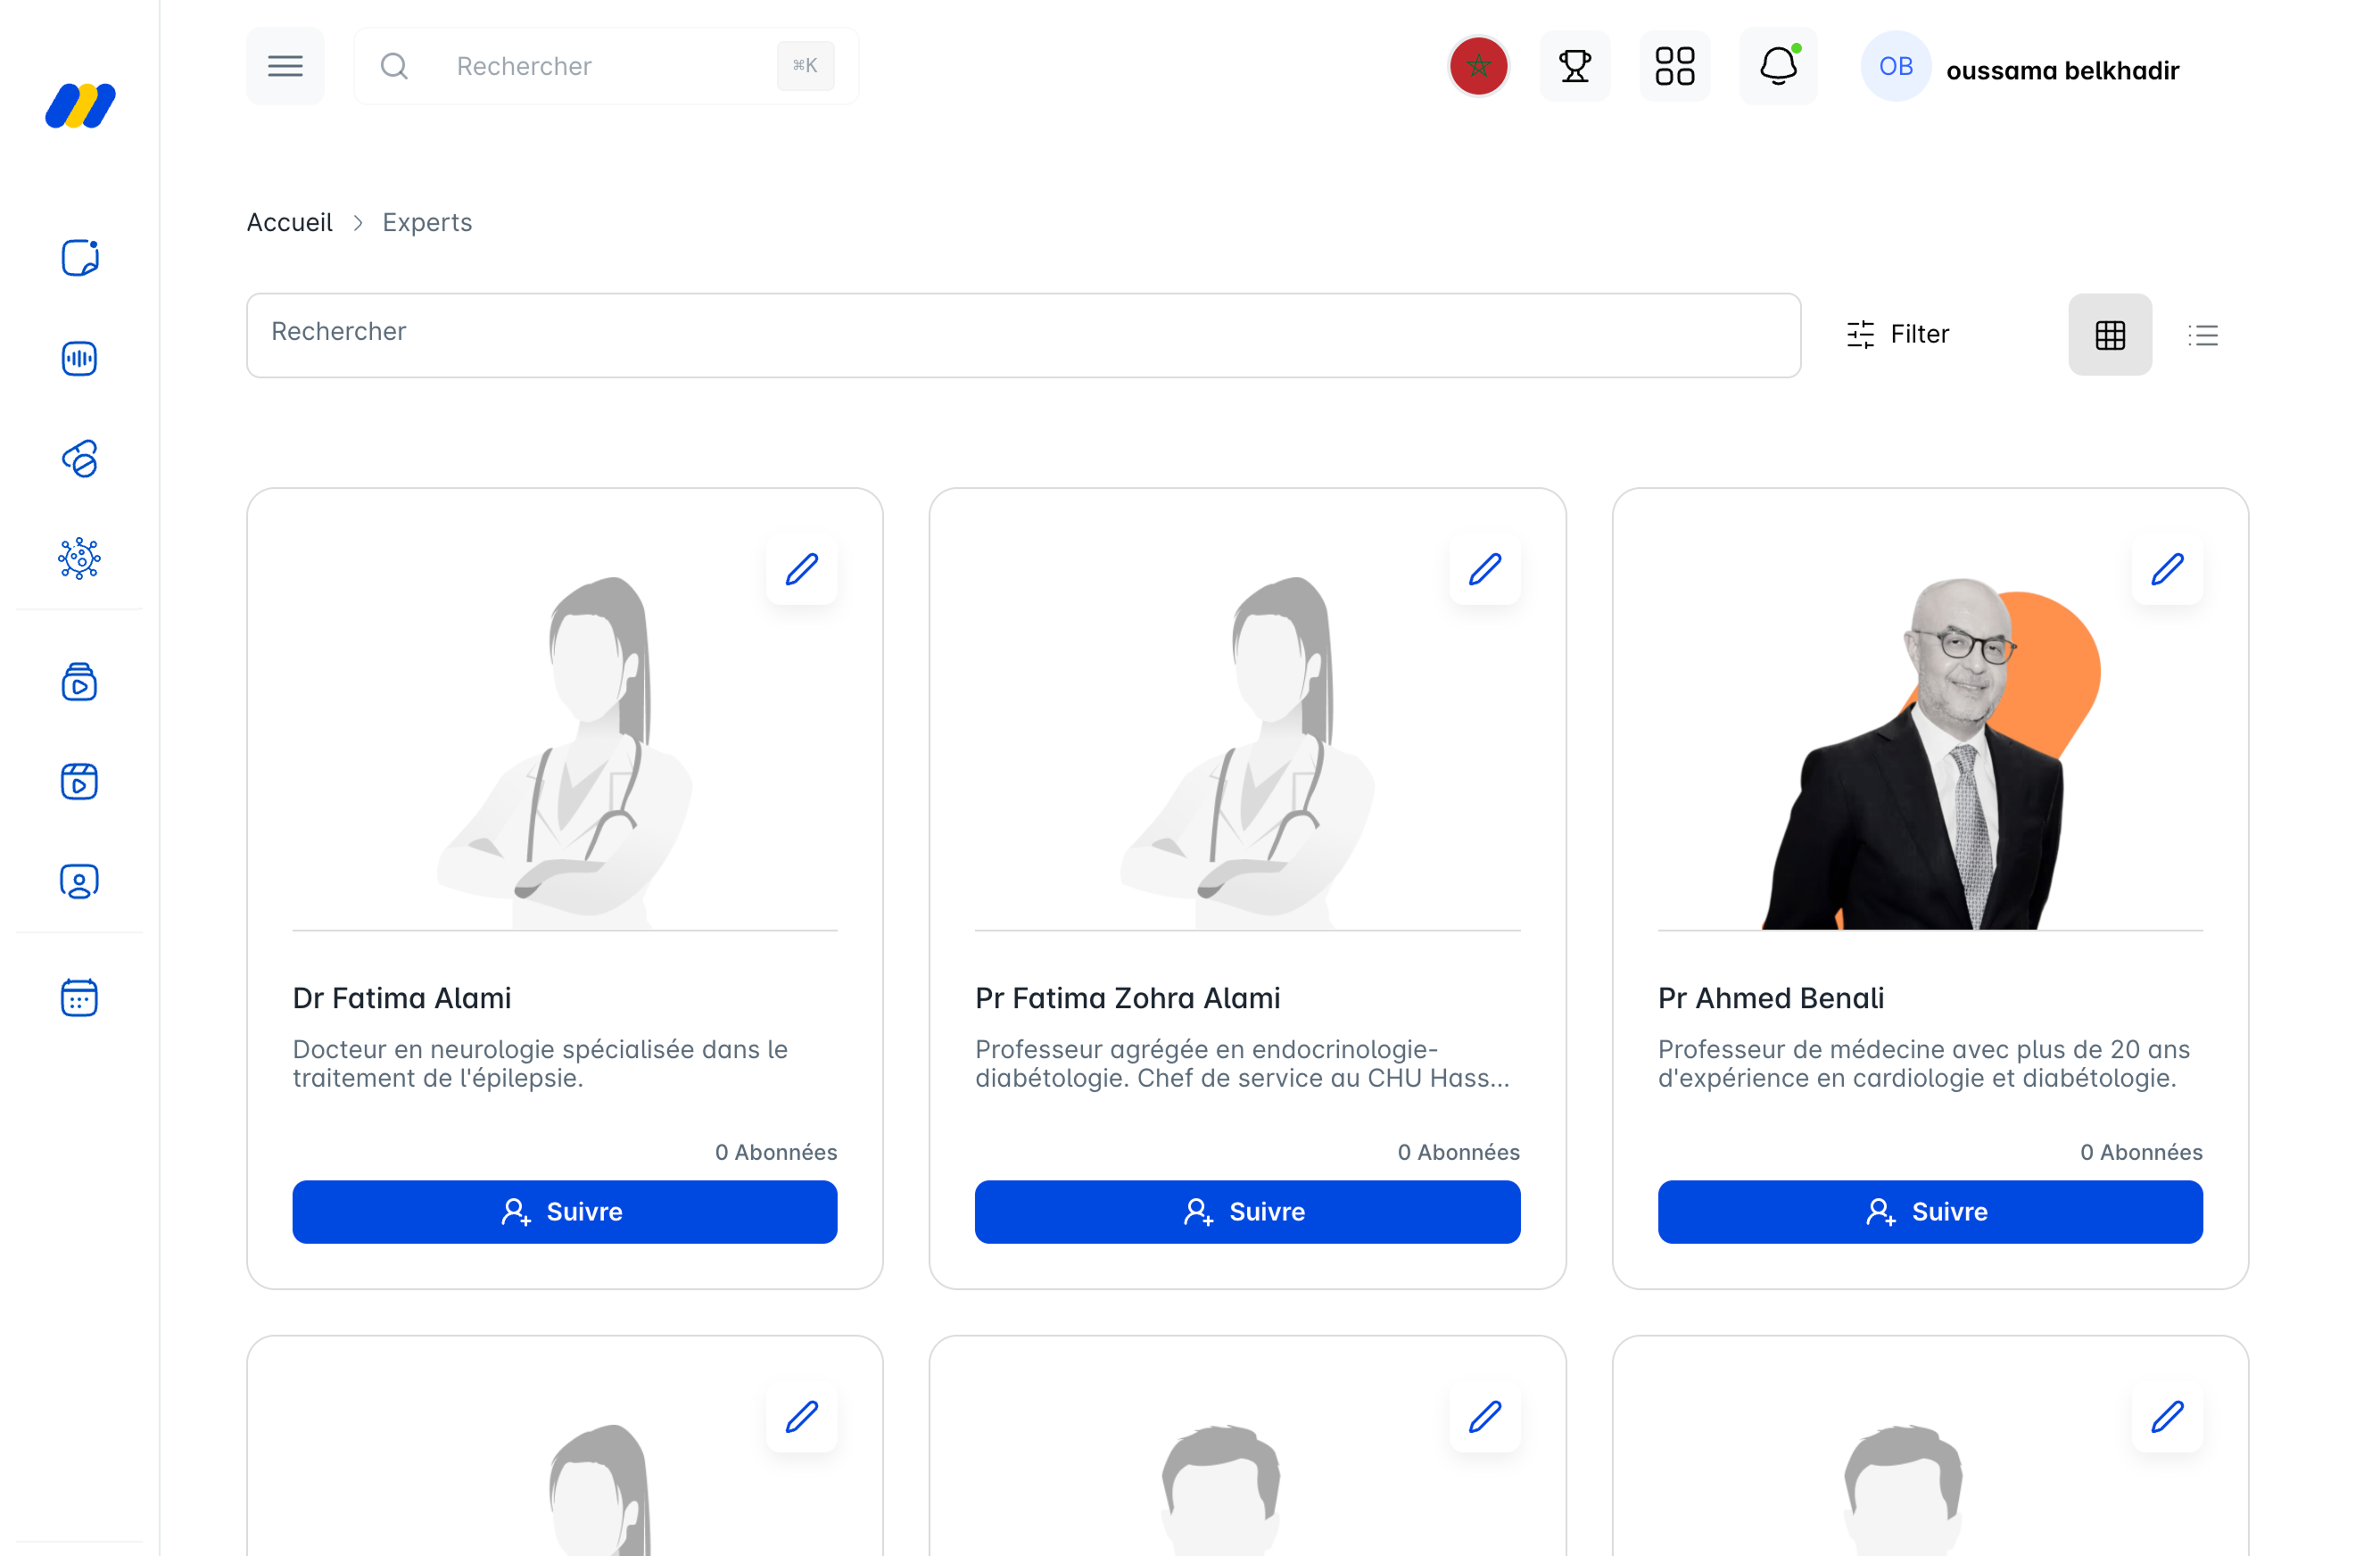The height and width of the screenshot is (1556, 2380).
Task: Open the pills medication sidebar icon
Action: 79,458
